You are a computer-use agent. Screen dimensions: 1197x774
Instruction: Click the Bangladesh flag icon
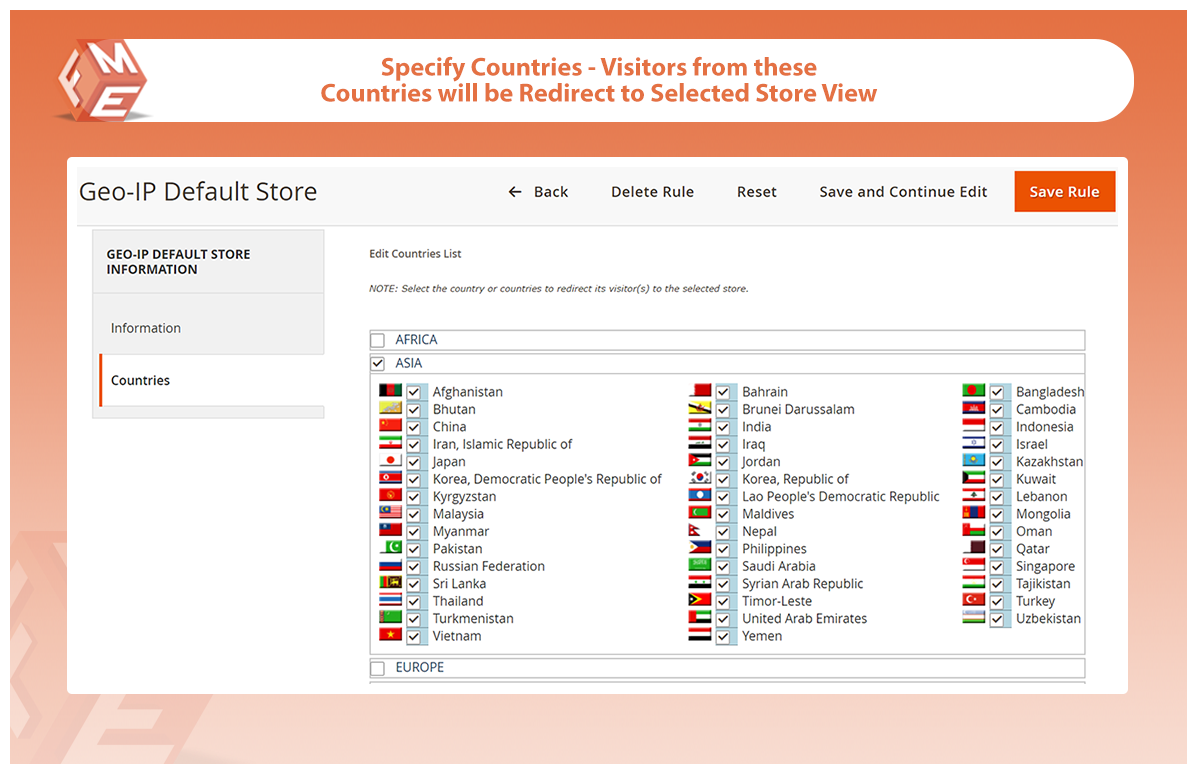point(973,391)
